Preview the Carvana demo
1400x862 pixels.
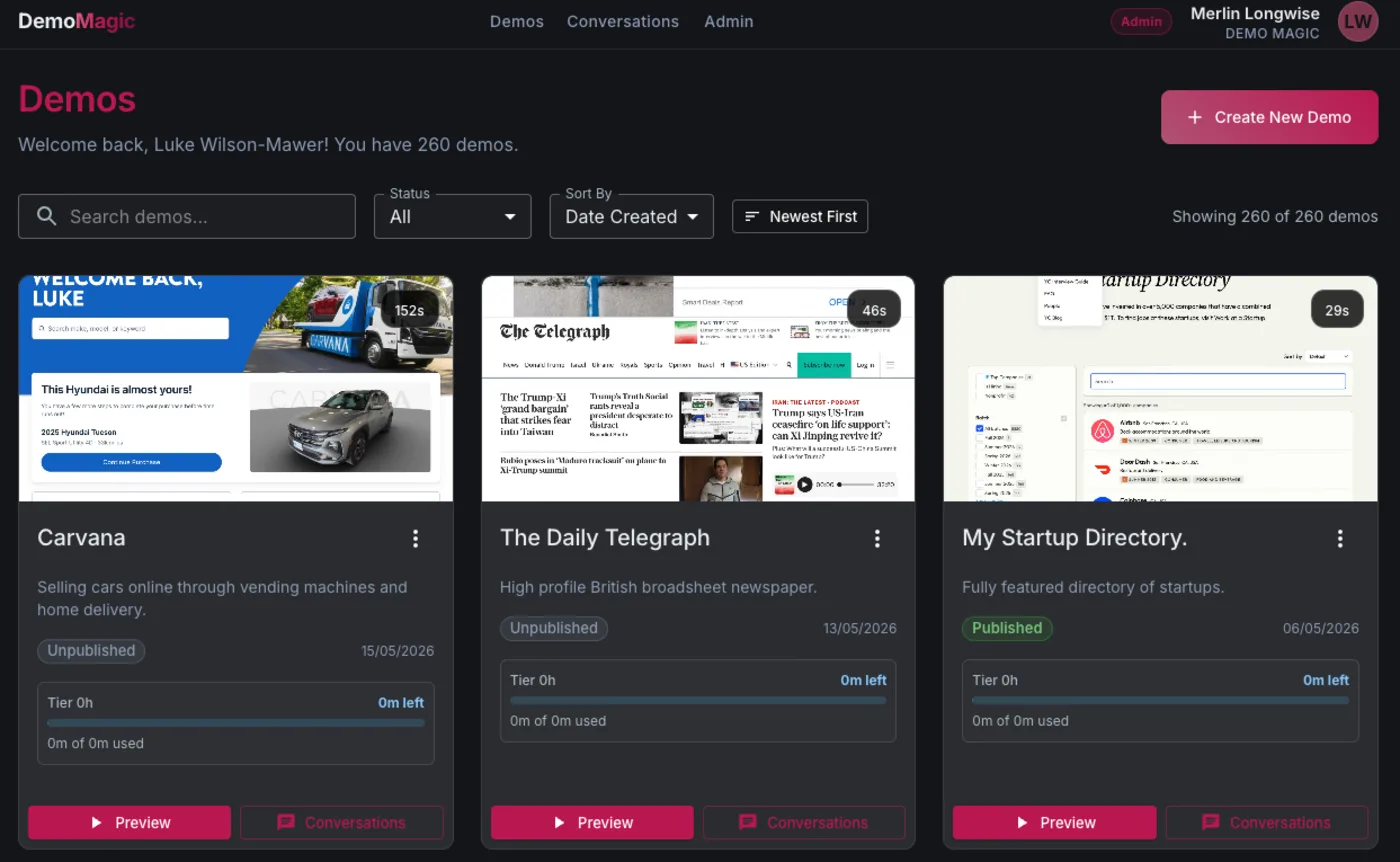coord(129,822)
